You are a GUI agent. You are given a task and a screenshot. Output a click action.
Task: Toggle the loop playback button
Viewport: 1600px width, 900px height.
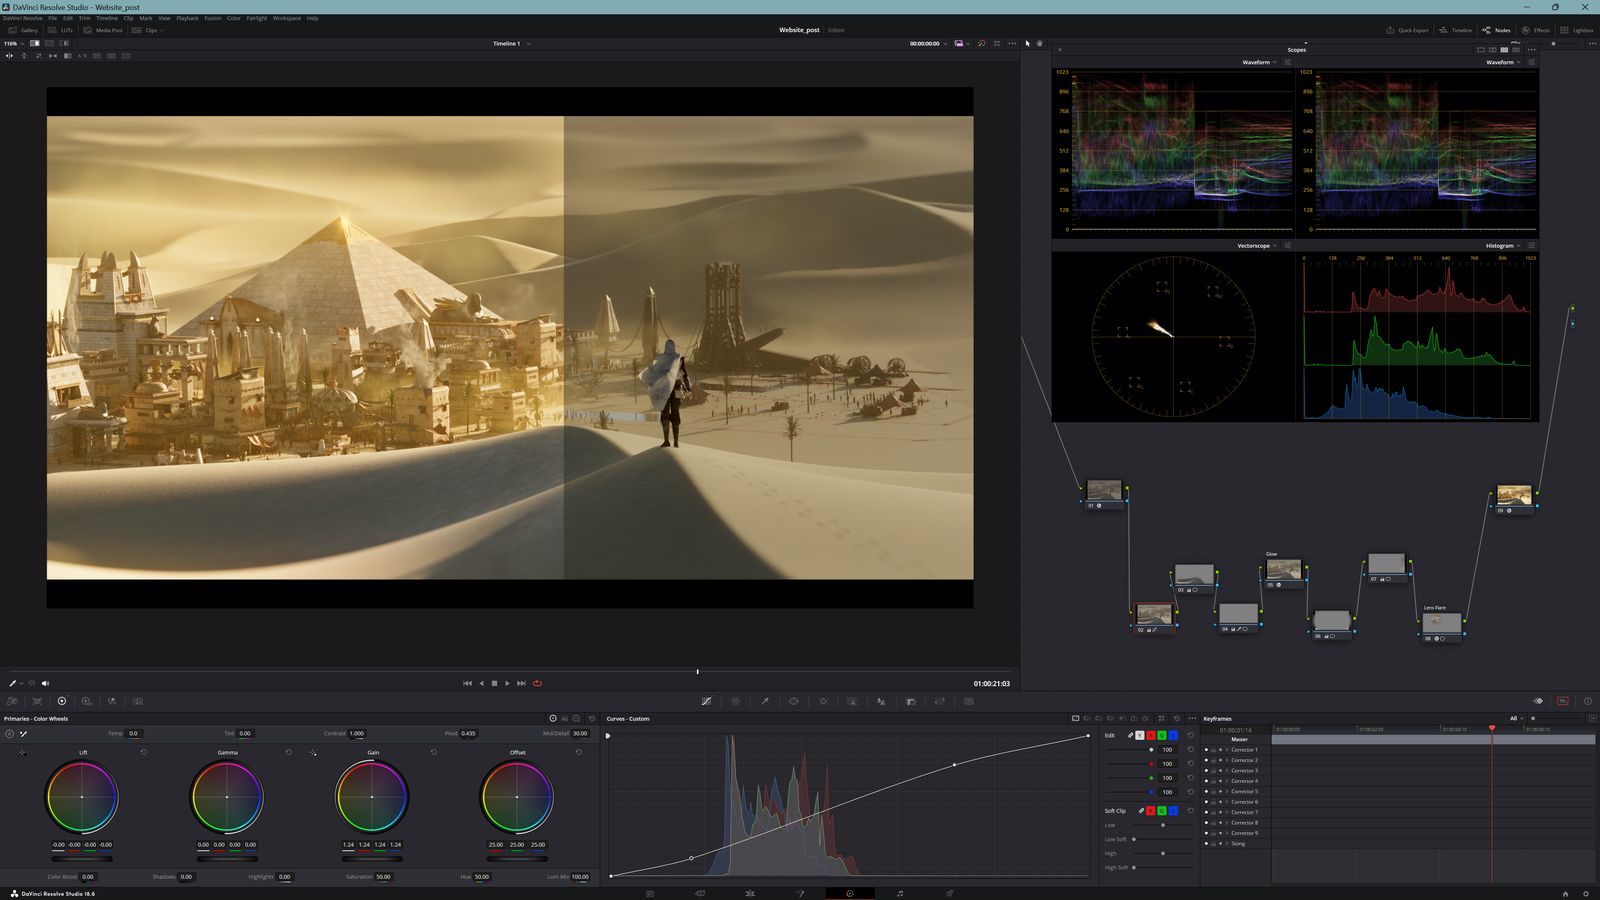click(x=537, y=683)
